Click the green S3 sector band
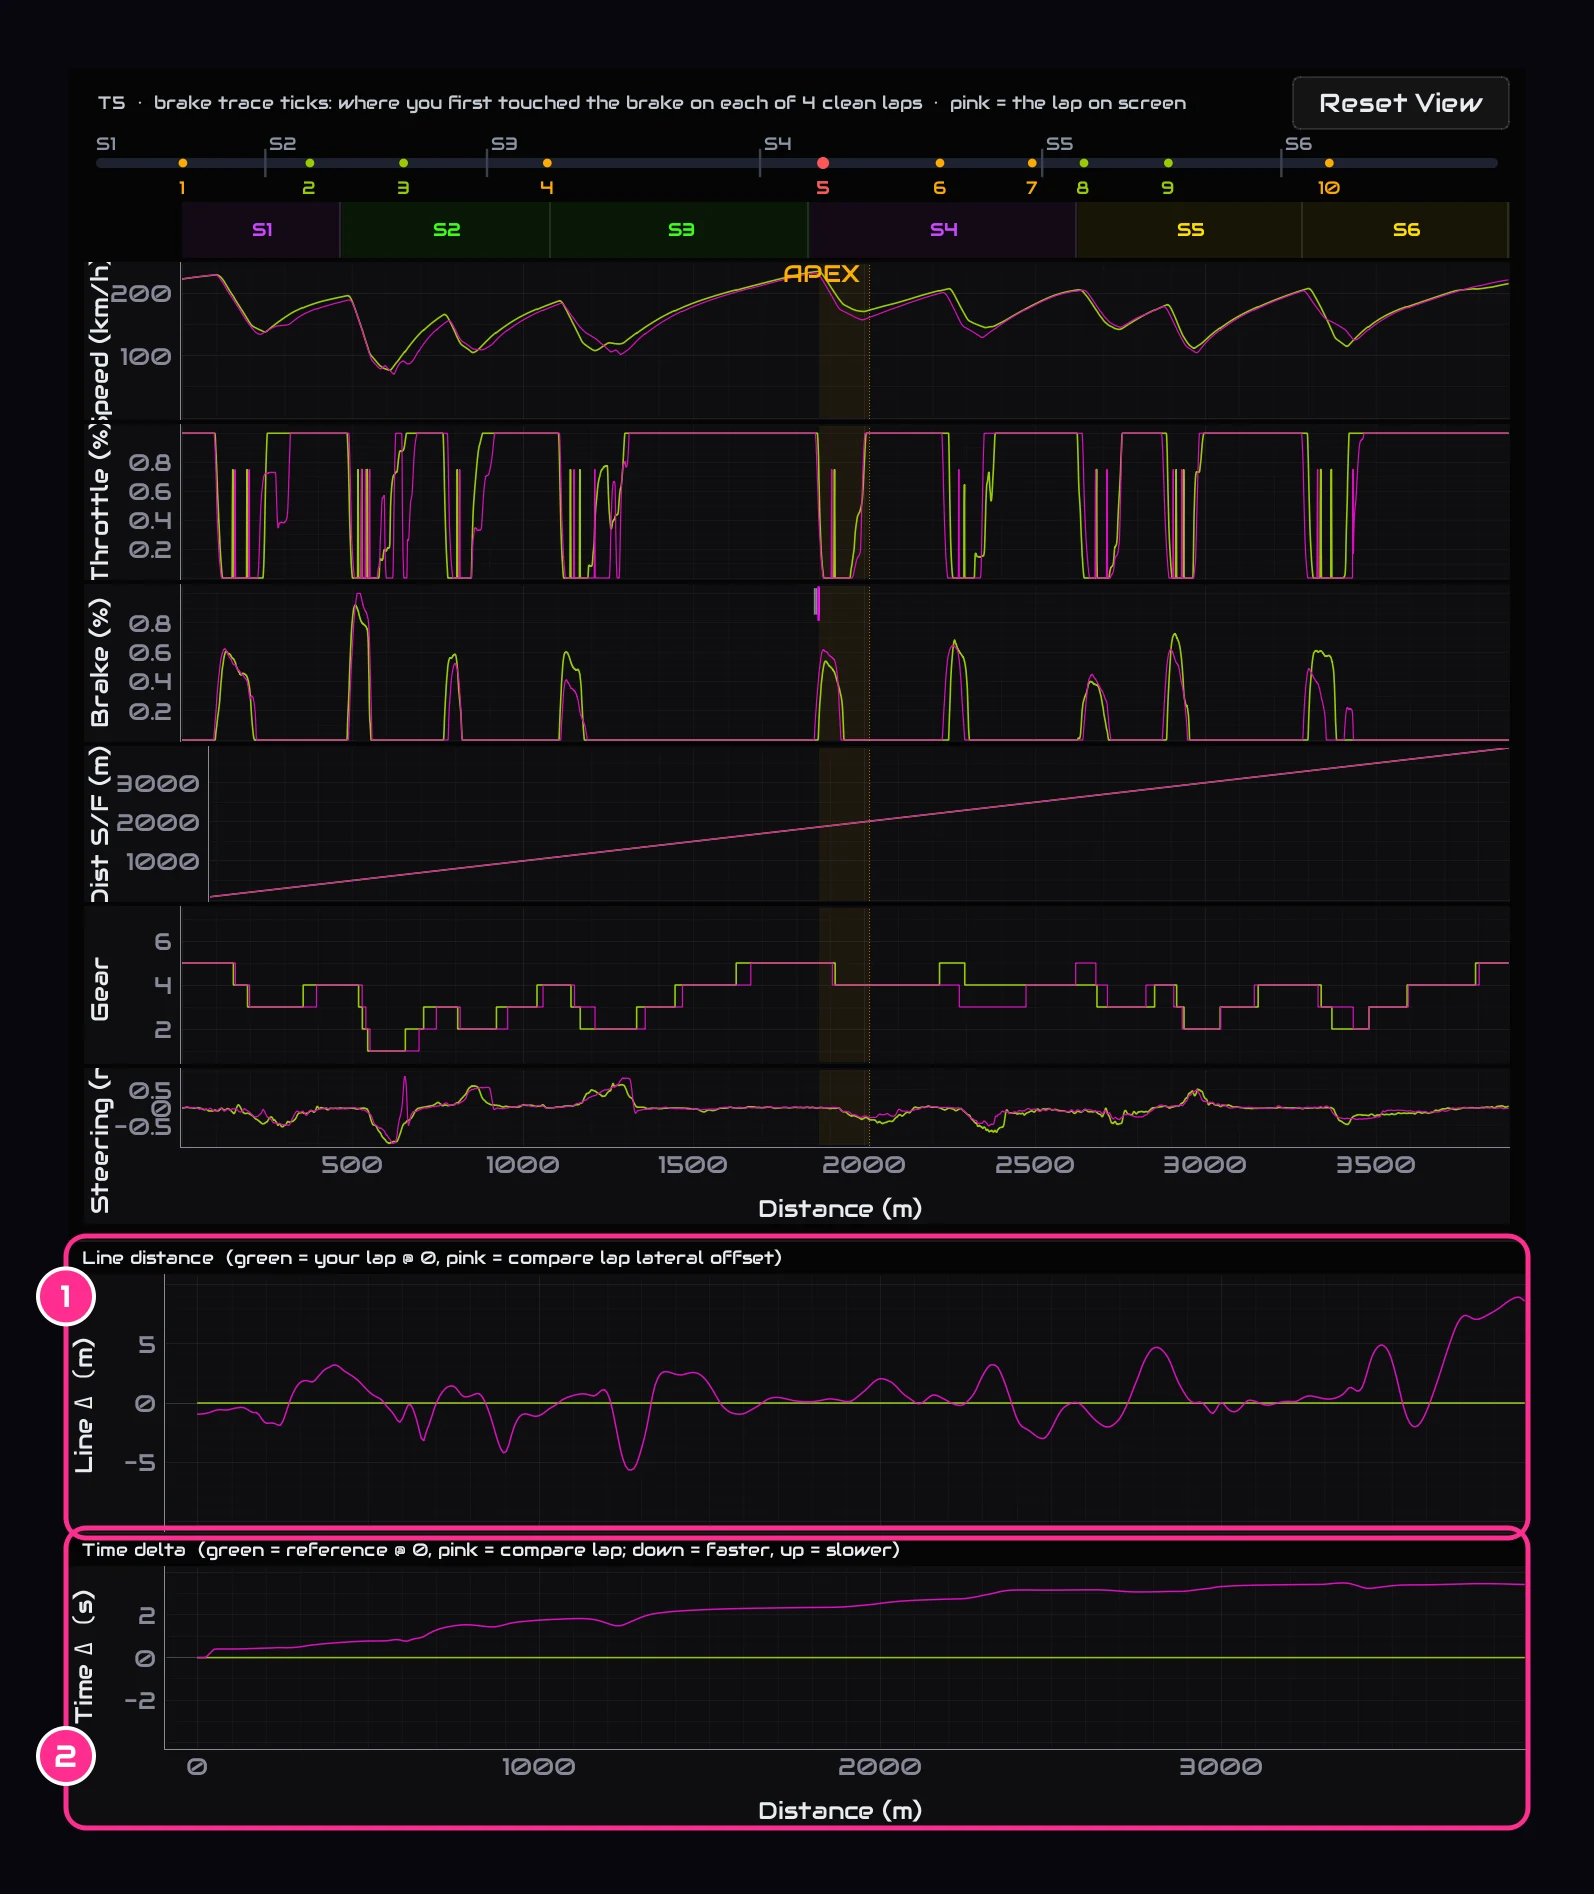 tap(680, 230)
